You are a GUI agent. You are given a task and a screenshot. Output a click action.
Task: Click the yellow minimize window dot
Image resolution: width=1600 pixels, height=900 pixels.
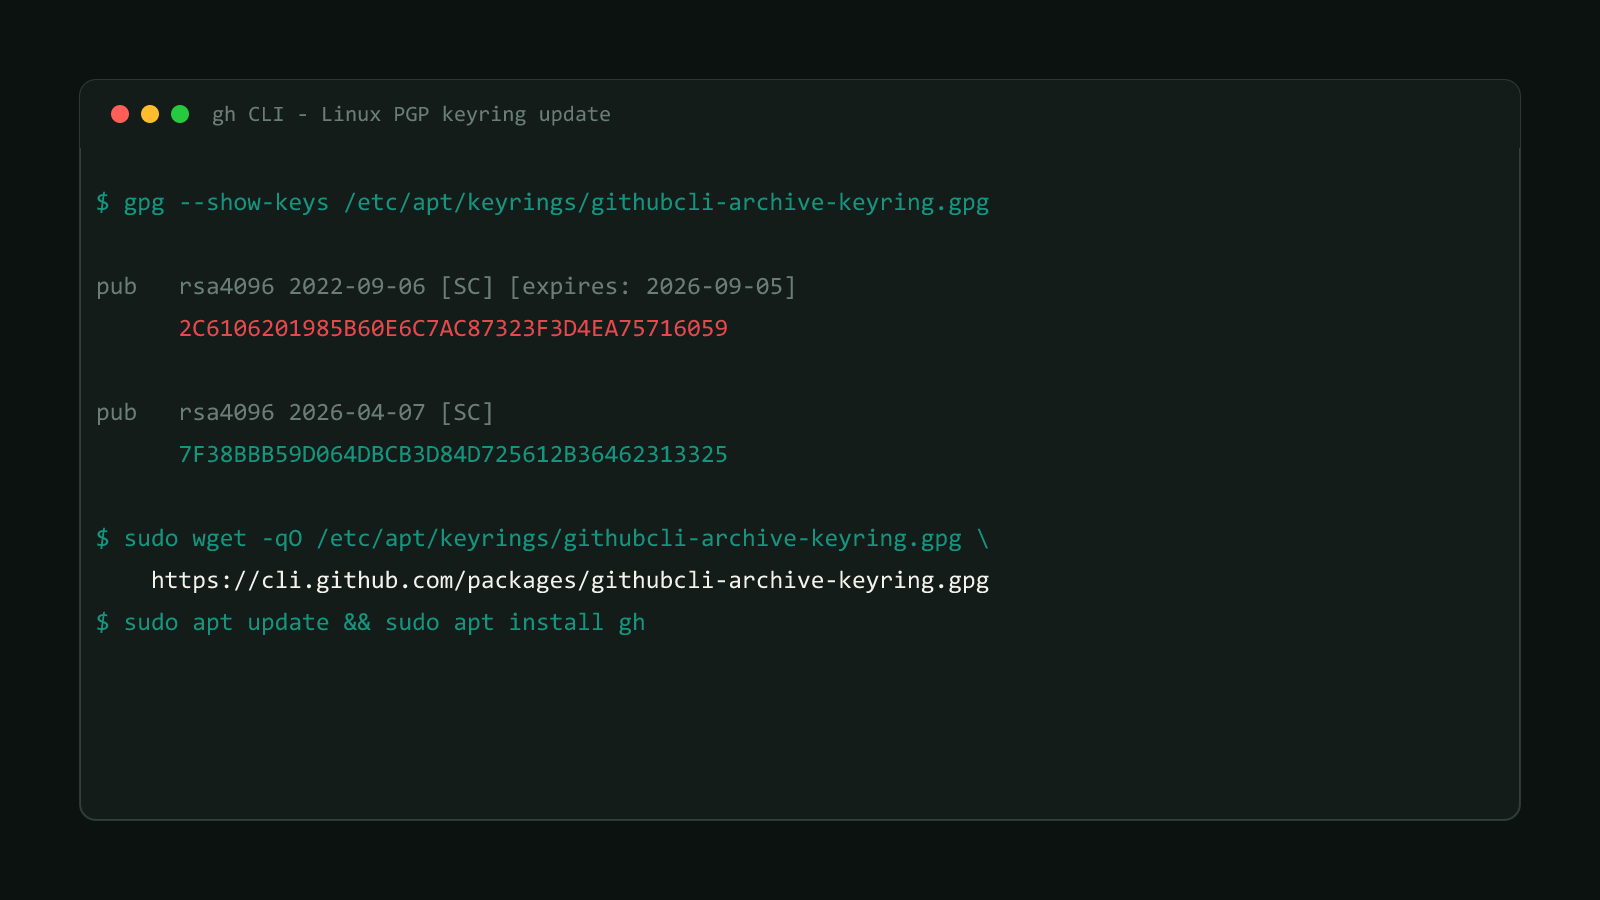pos(150,114)
